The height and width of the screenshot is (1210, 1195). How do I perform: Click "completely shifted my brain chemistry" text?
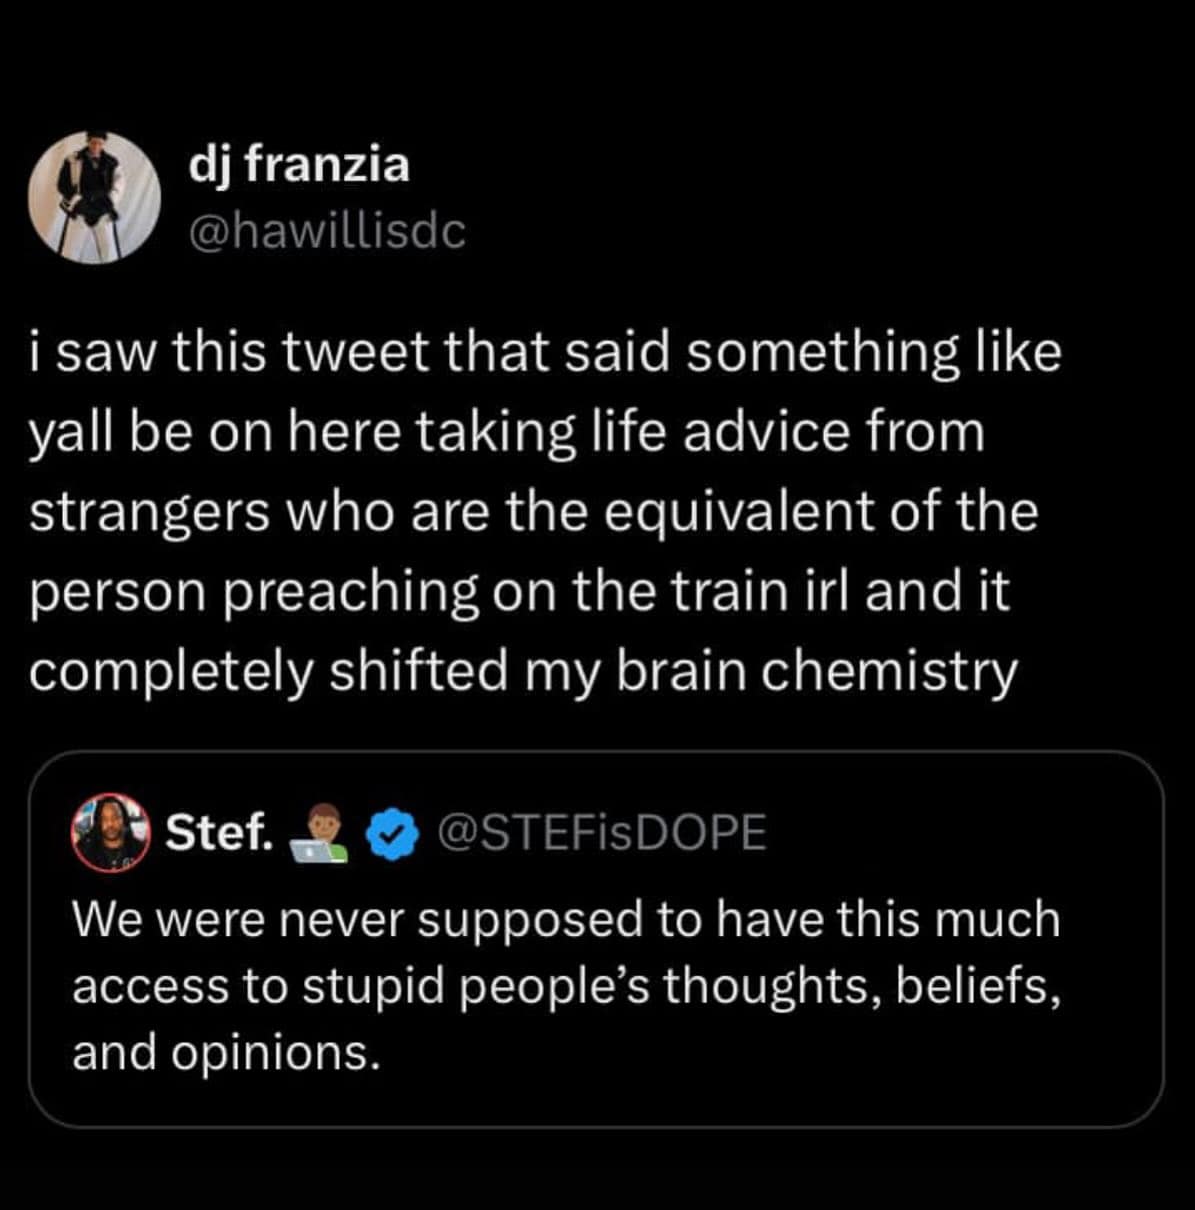tap(523, 671)
